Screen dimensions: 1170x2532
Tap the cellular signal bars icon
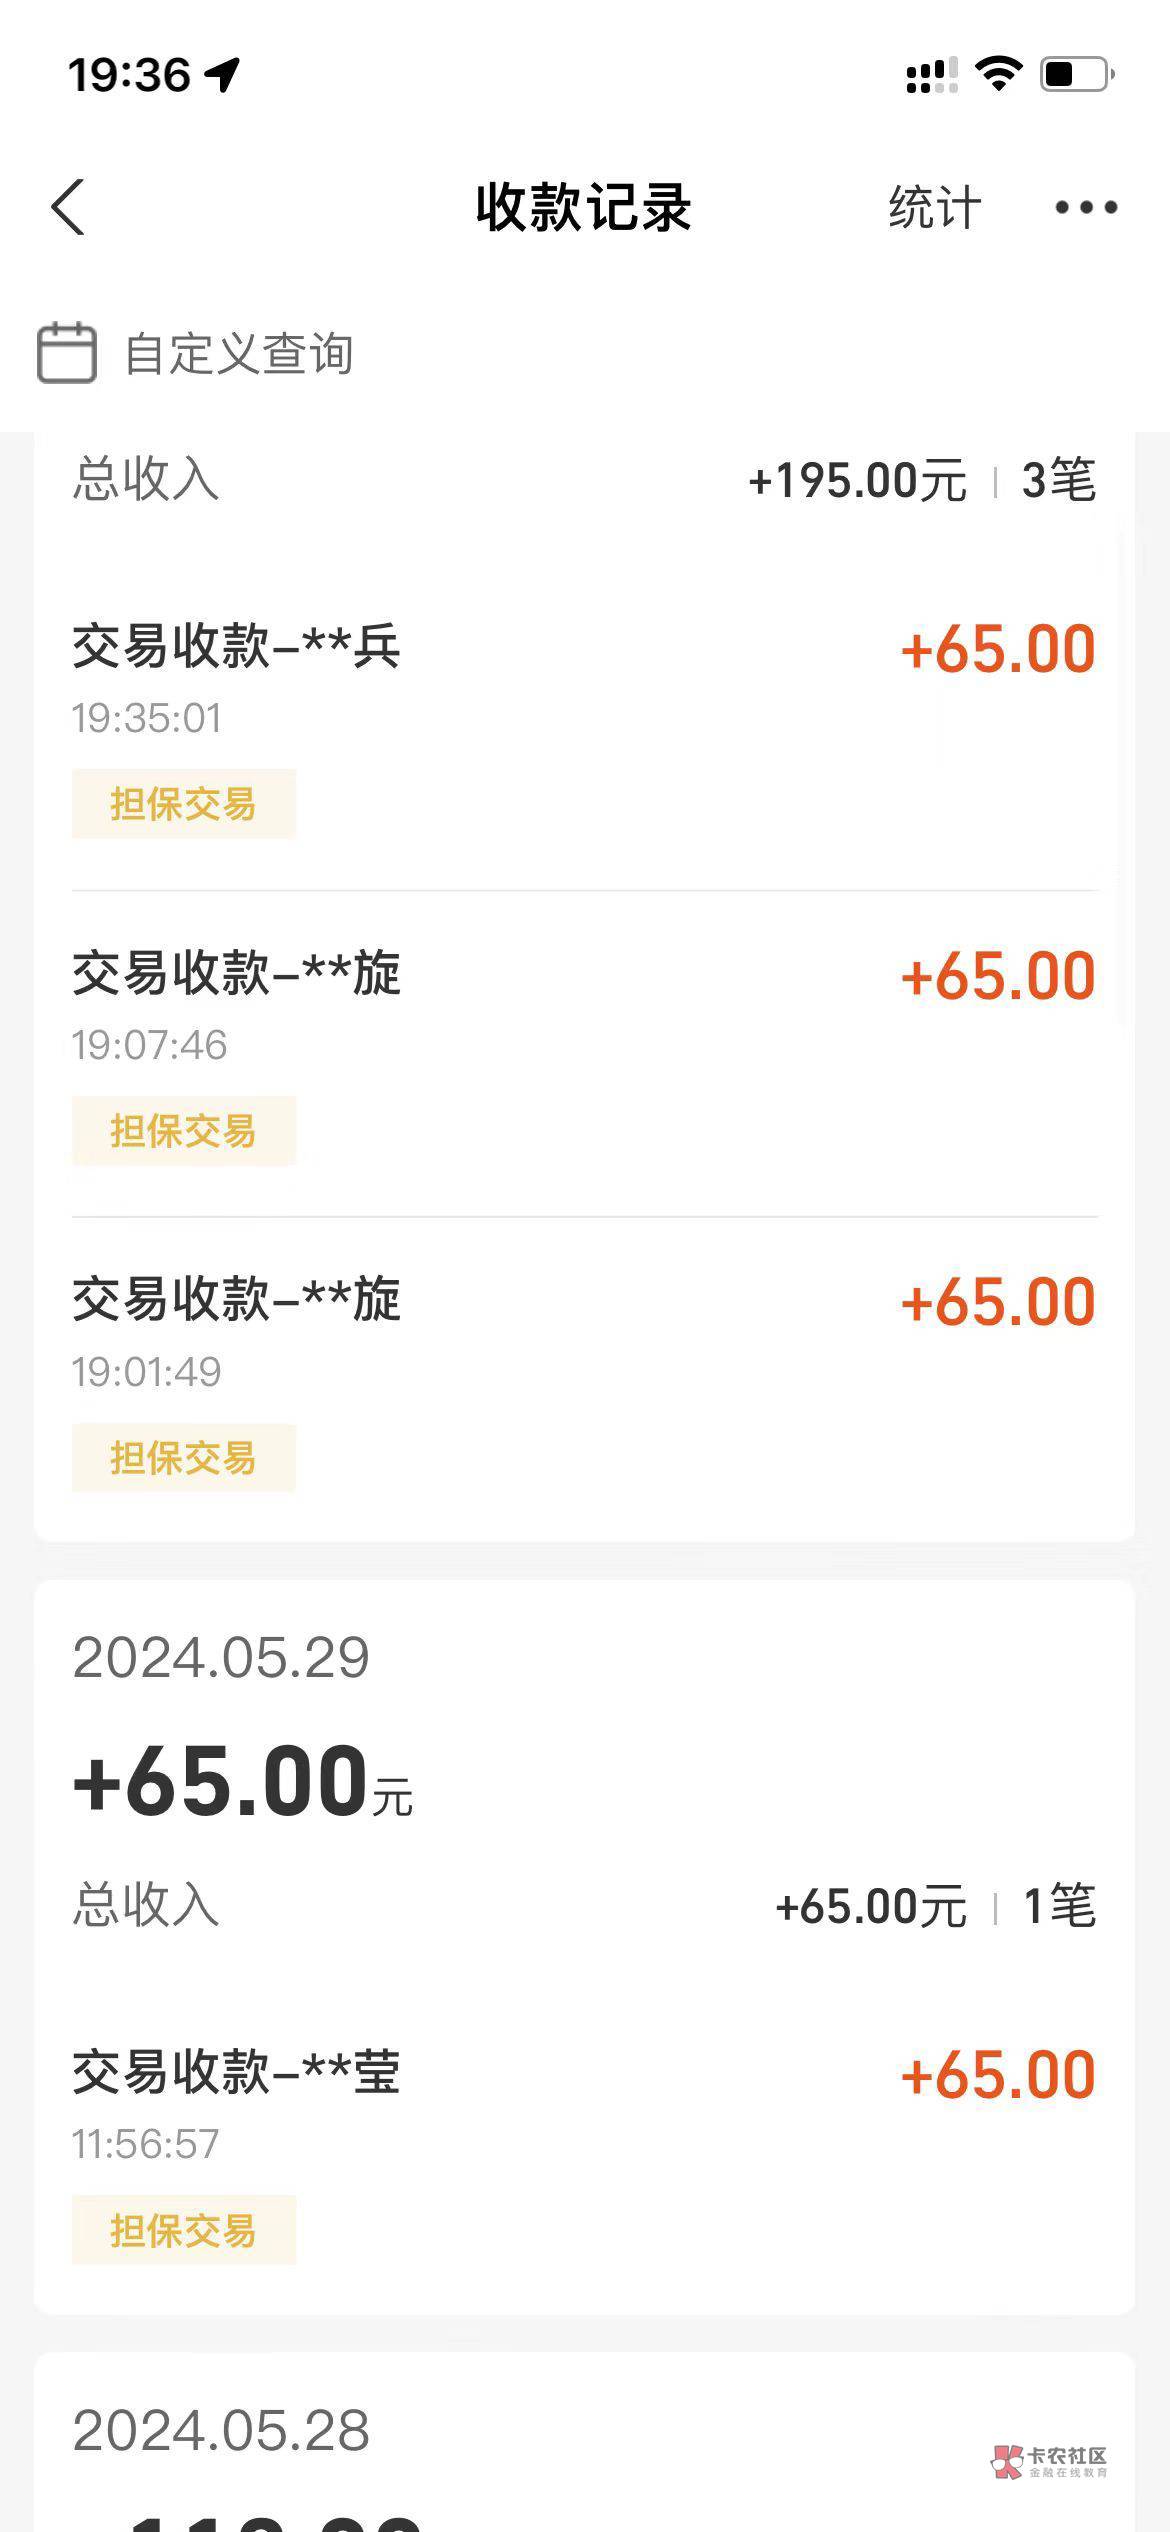tap(931, 75)
